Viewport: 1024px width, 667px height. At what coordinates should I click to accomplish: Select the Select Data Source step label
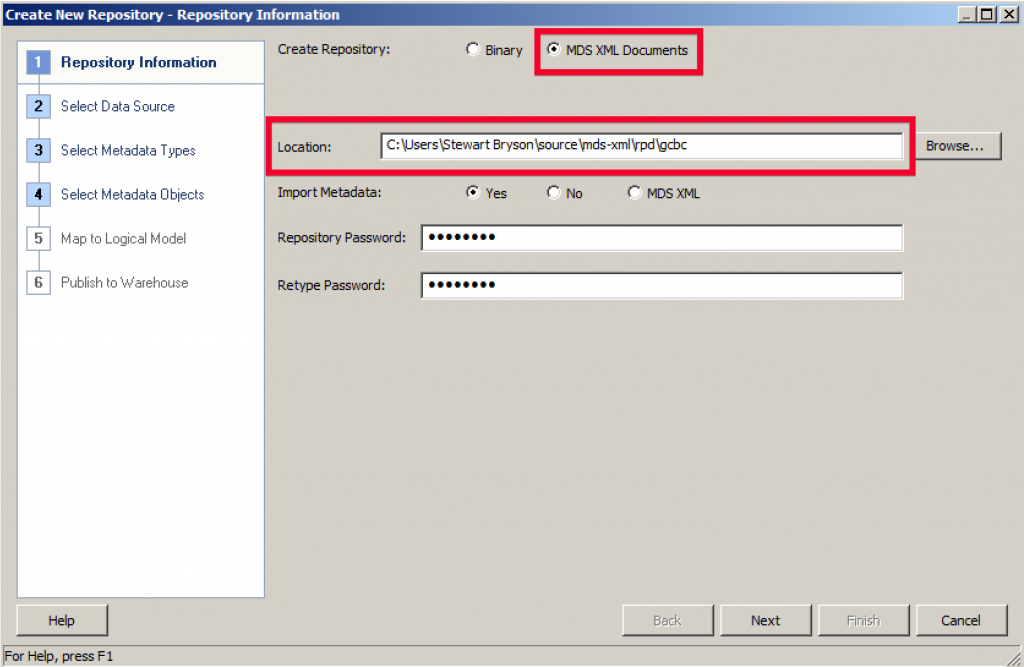pyautogui.click(x=117, y=106)
